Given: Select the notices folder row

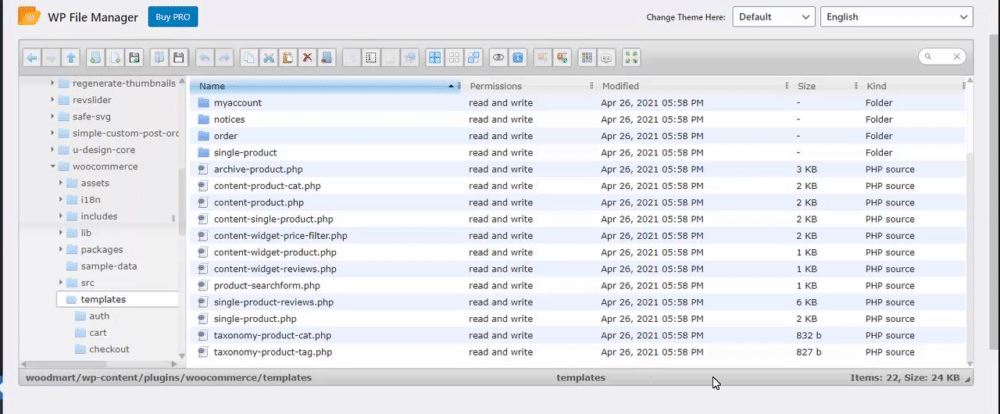Looking at the screenshot, I should click(x=577, y=119).
